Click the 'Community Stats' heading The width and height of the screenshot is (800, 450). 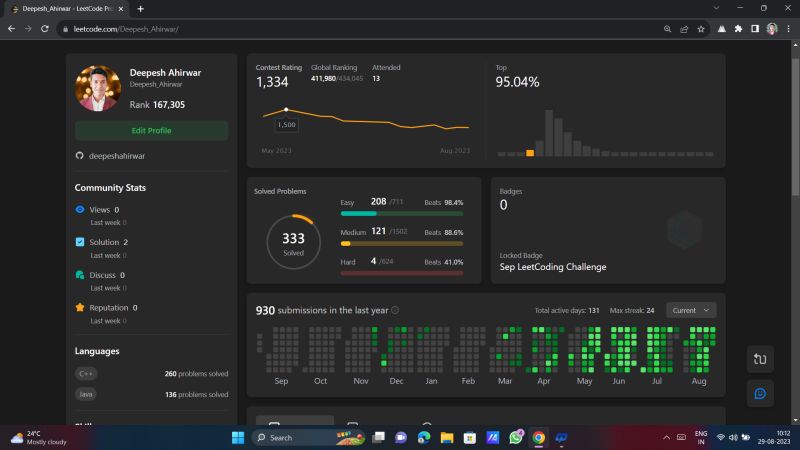click(x=110, y=188)
